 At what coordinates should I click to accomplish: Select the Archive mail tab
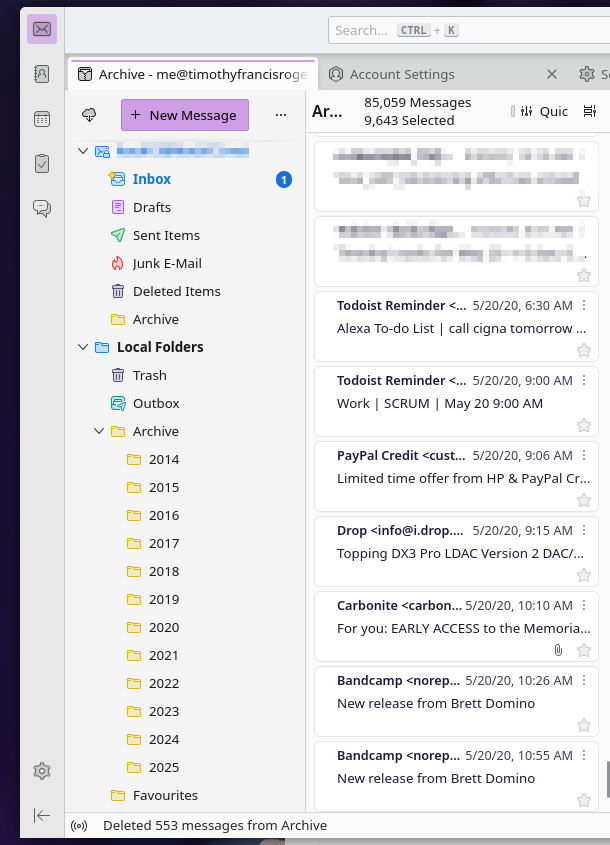point(190,74)
